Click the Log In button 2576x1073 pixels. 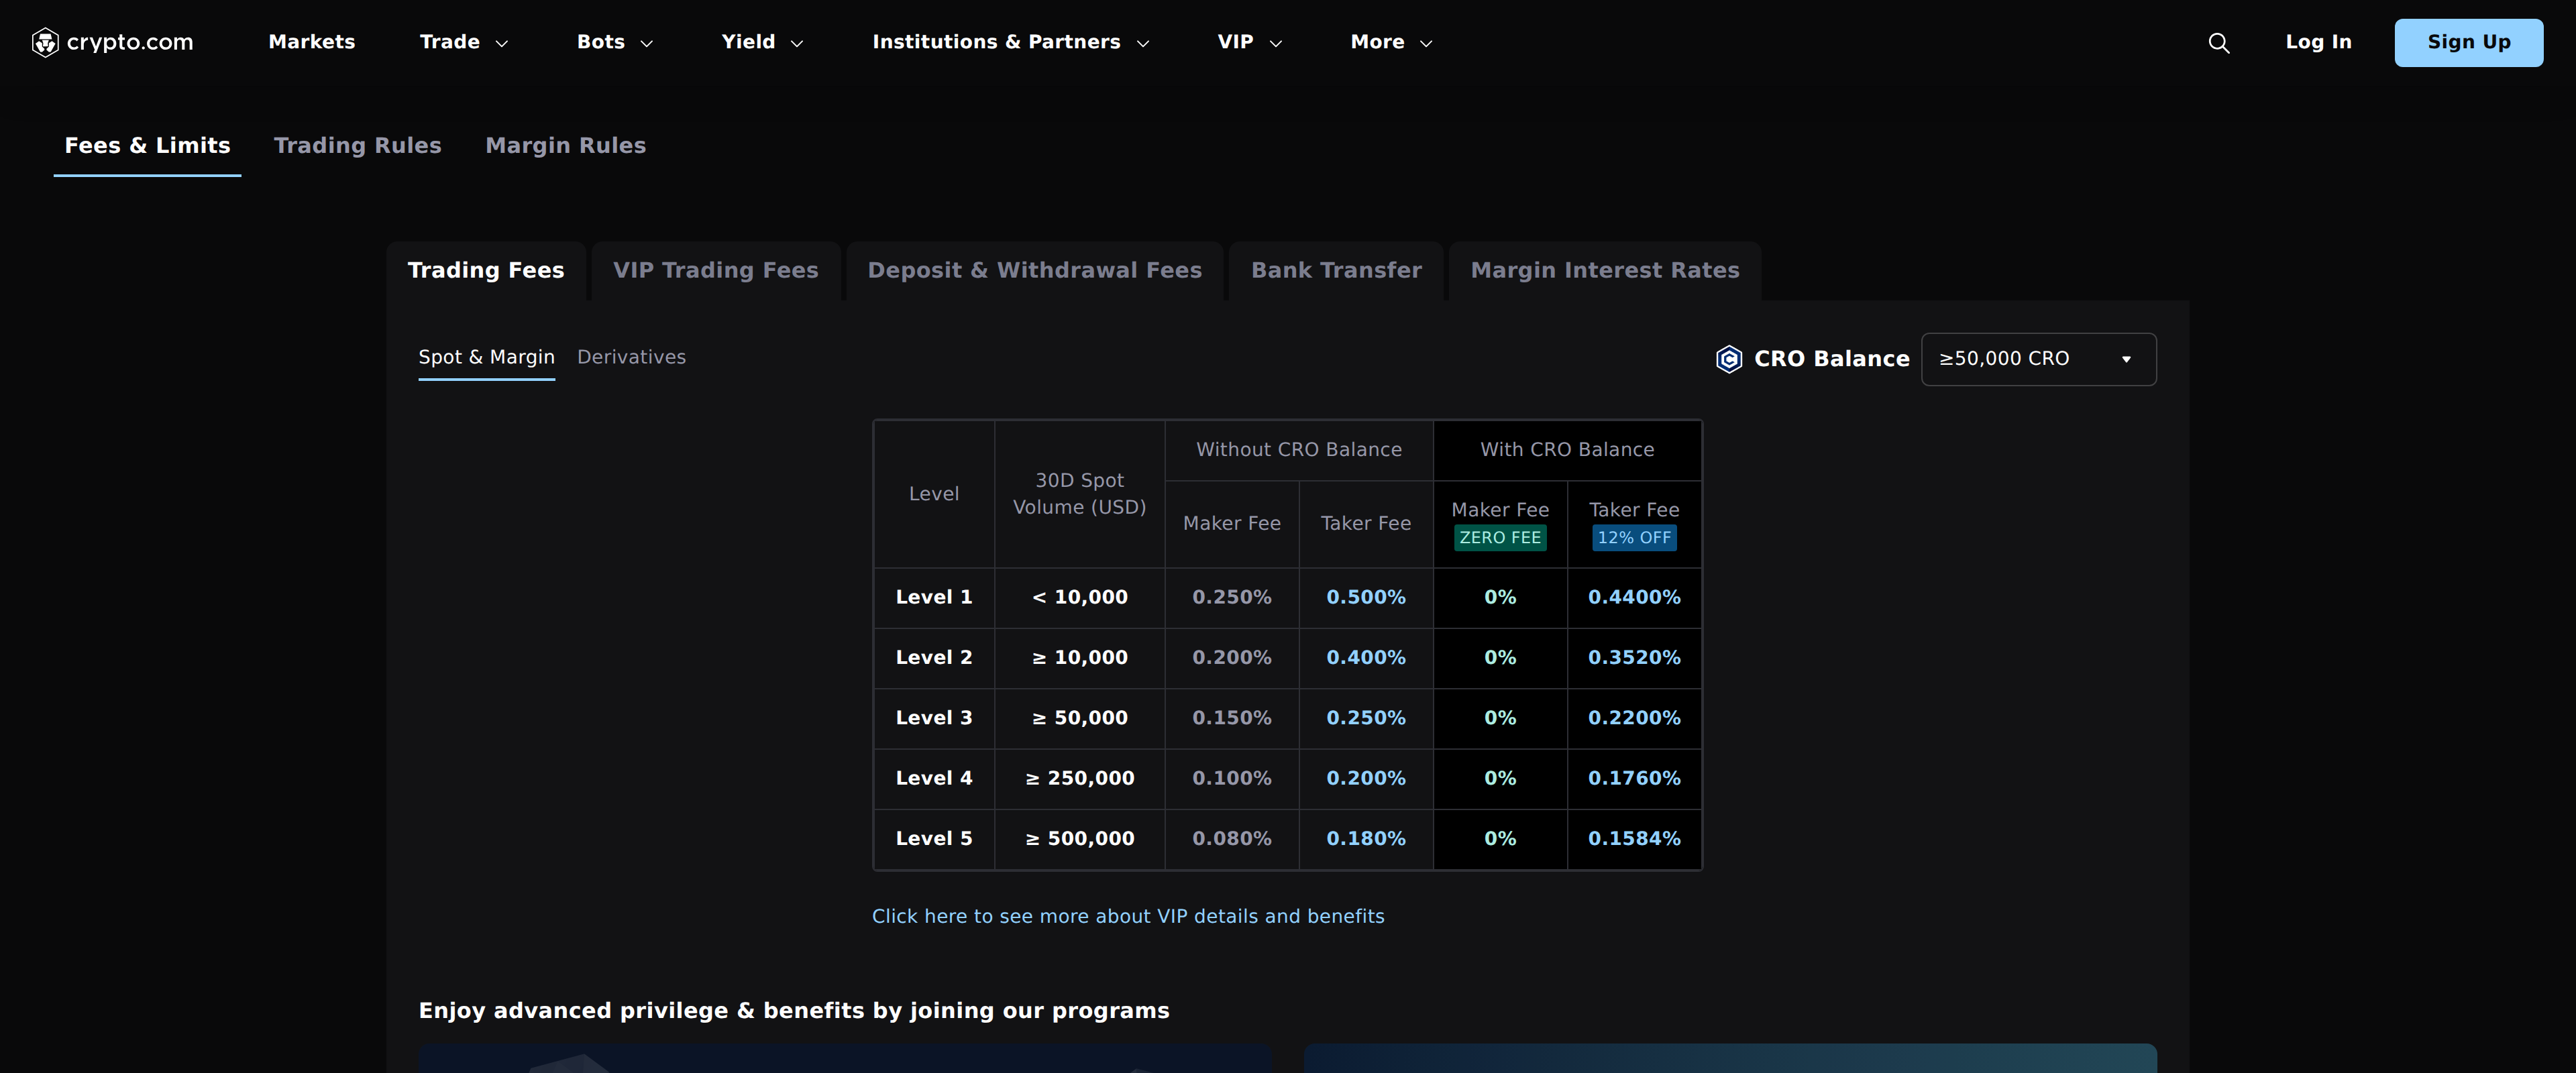[x=2318, y=42]
